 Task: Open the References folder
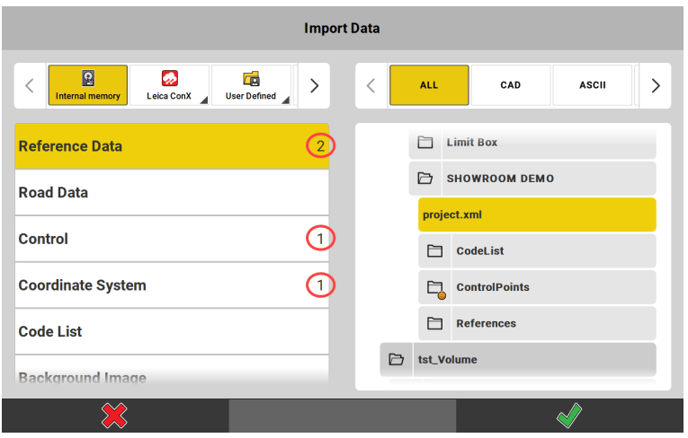tap(537, 323)
